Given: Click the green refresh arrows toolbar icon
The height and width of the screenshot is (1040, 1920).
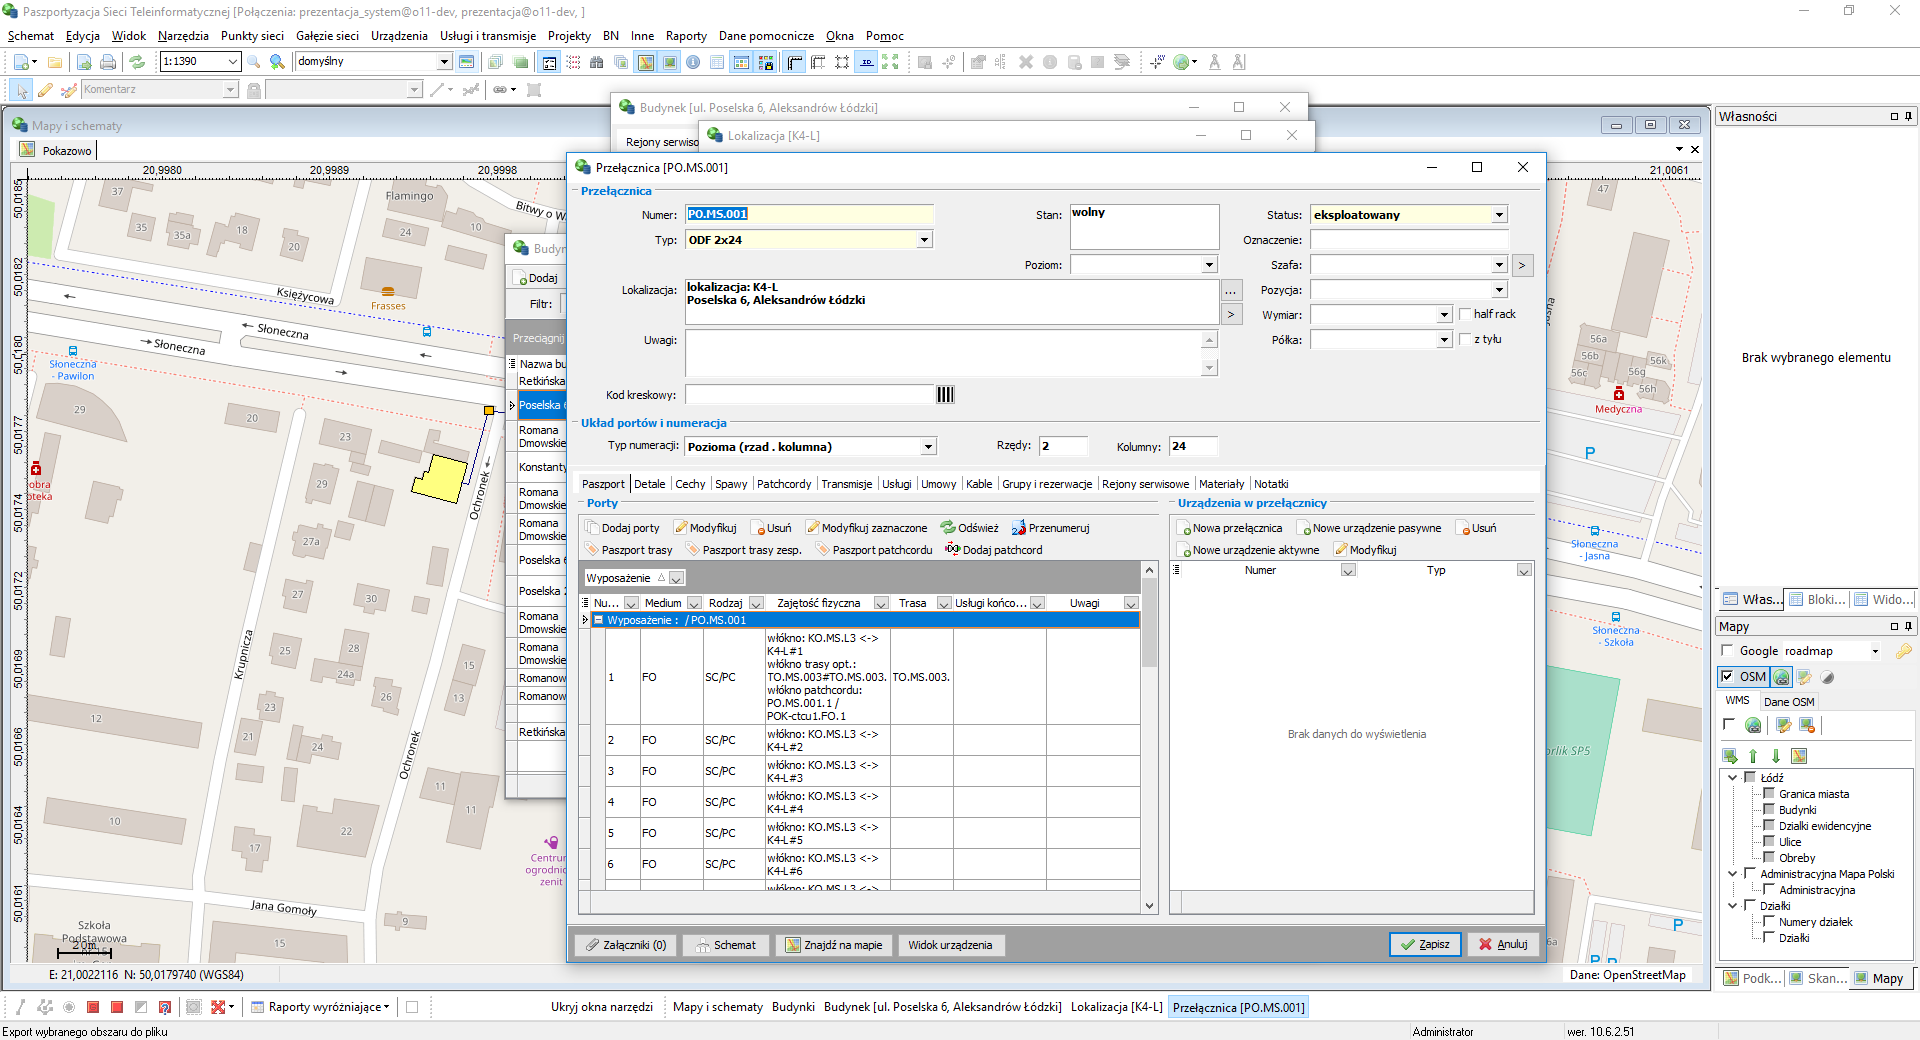Looking at the screenshot, I should [x=137, y=62].
